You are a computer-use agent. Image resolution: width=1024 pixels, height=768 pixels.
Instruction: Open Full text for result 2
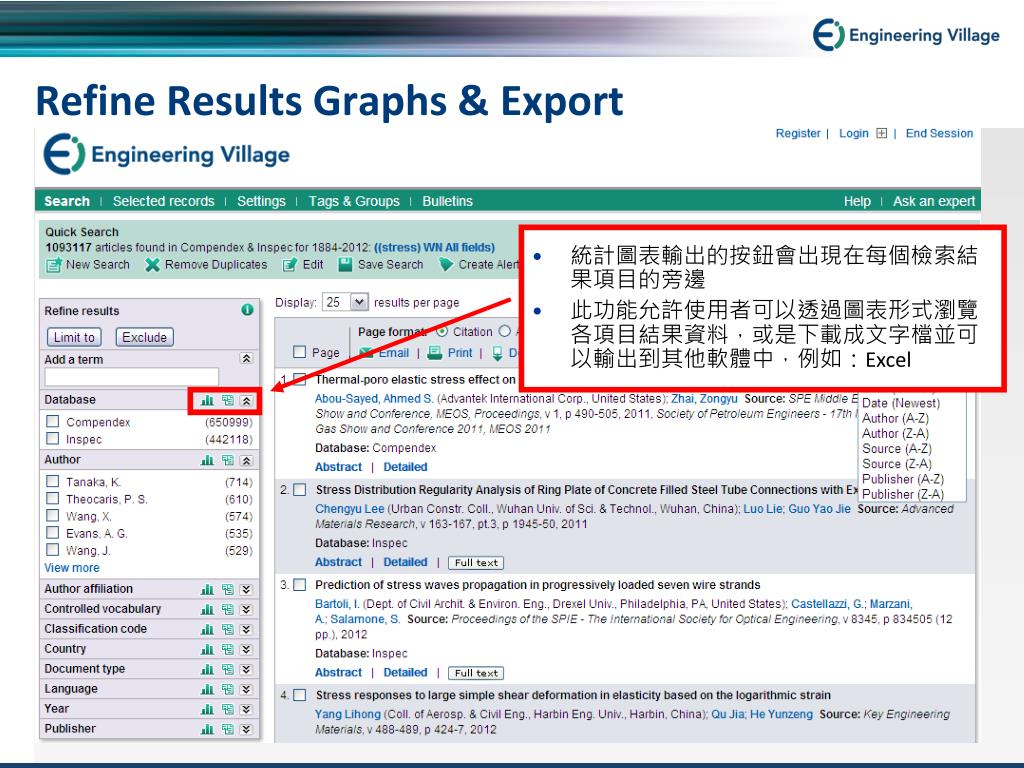[477, 562]
